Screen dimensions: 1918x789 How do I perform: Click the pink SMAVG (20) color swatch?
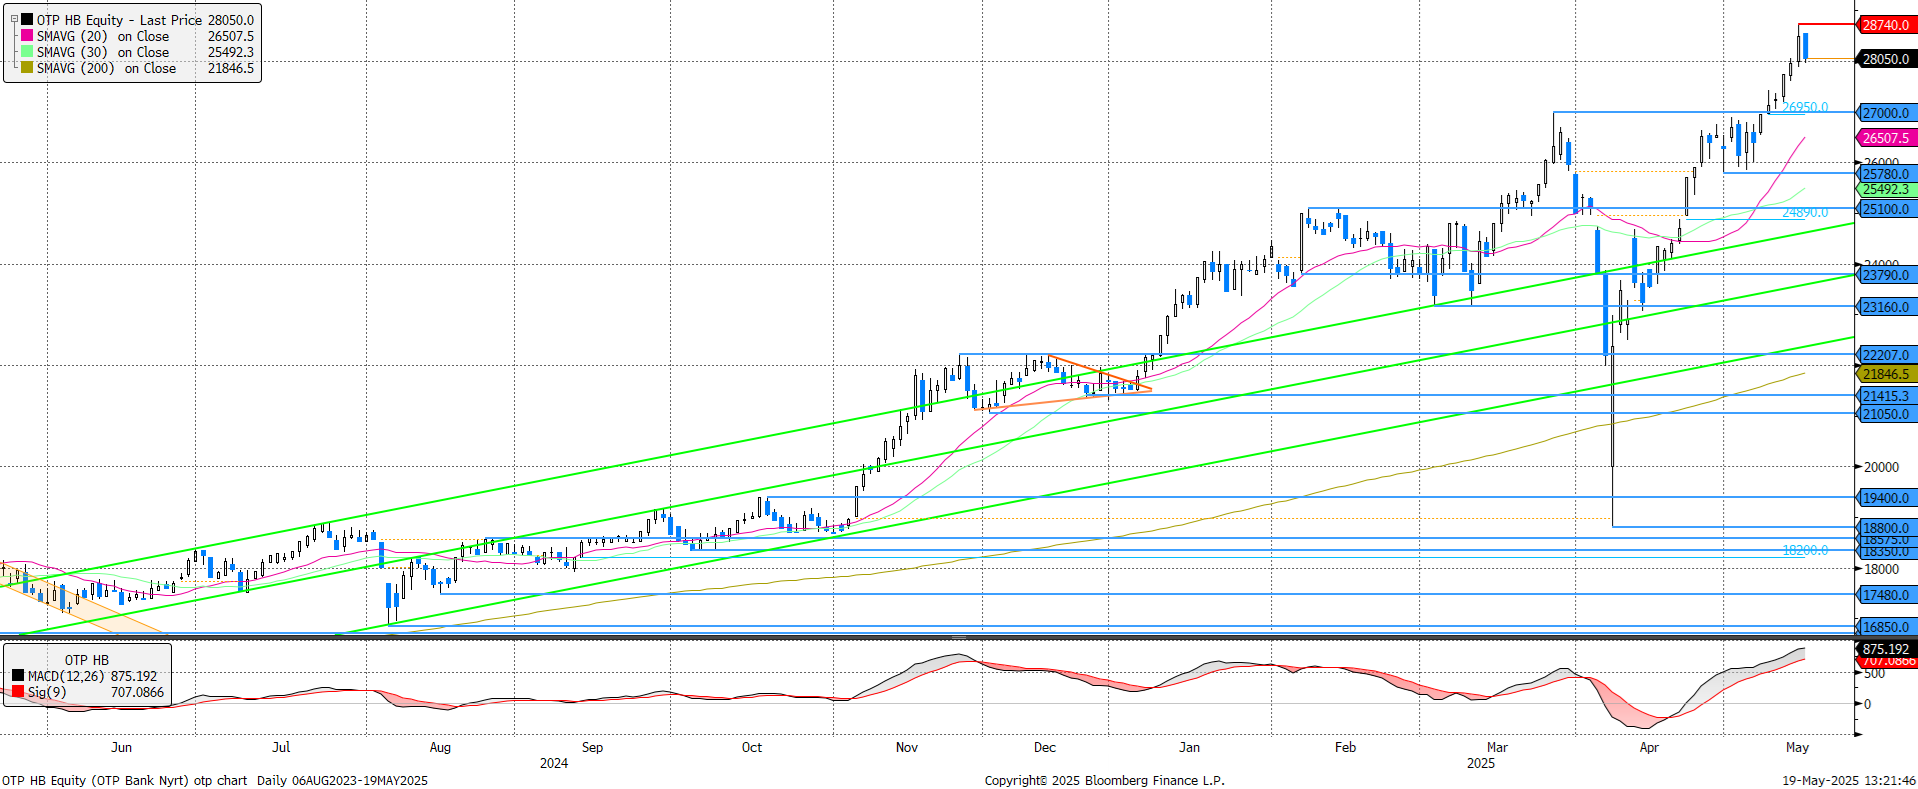pyautogui.click(x=27, y=36)
